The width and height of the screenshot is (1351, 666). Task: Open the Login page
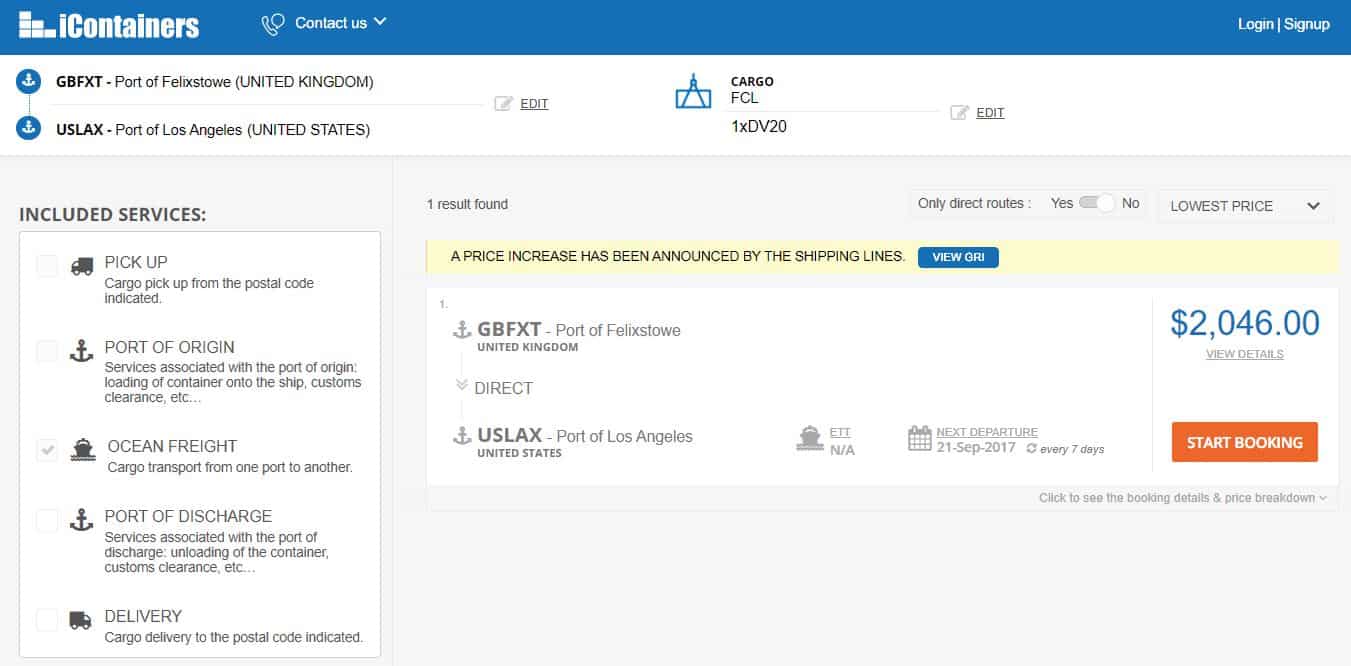point(1255,24)
